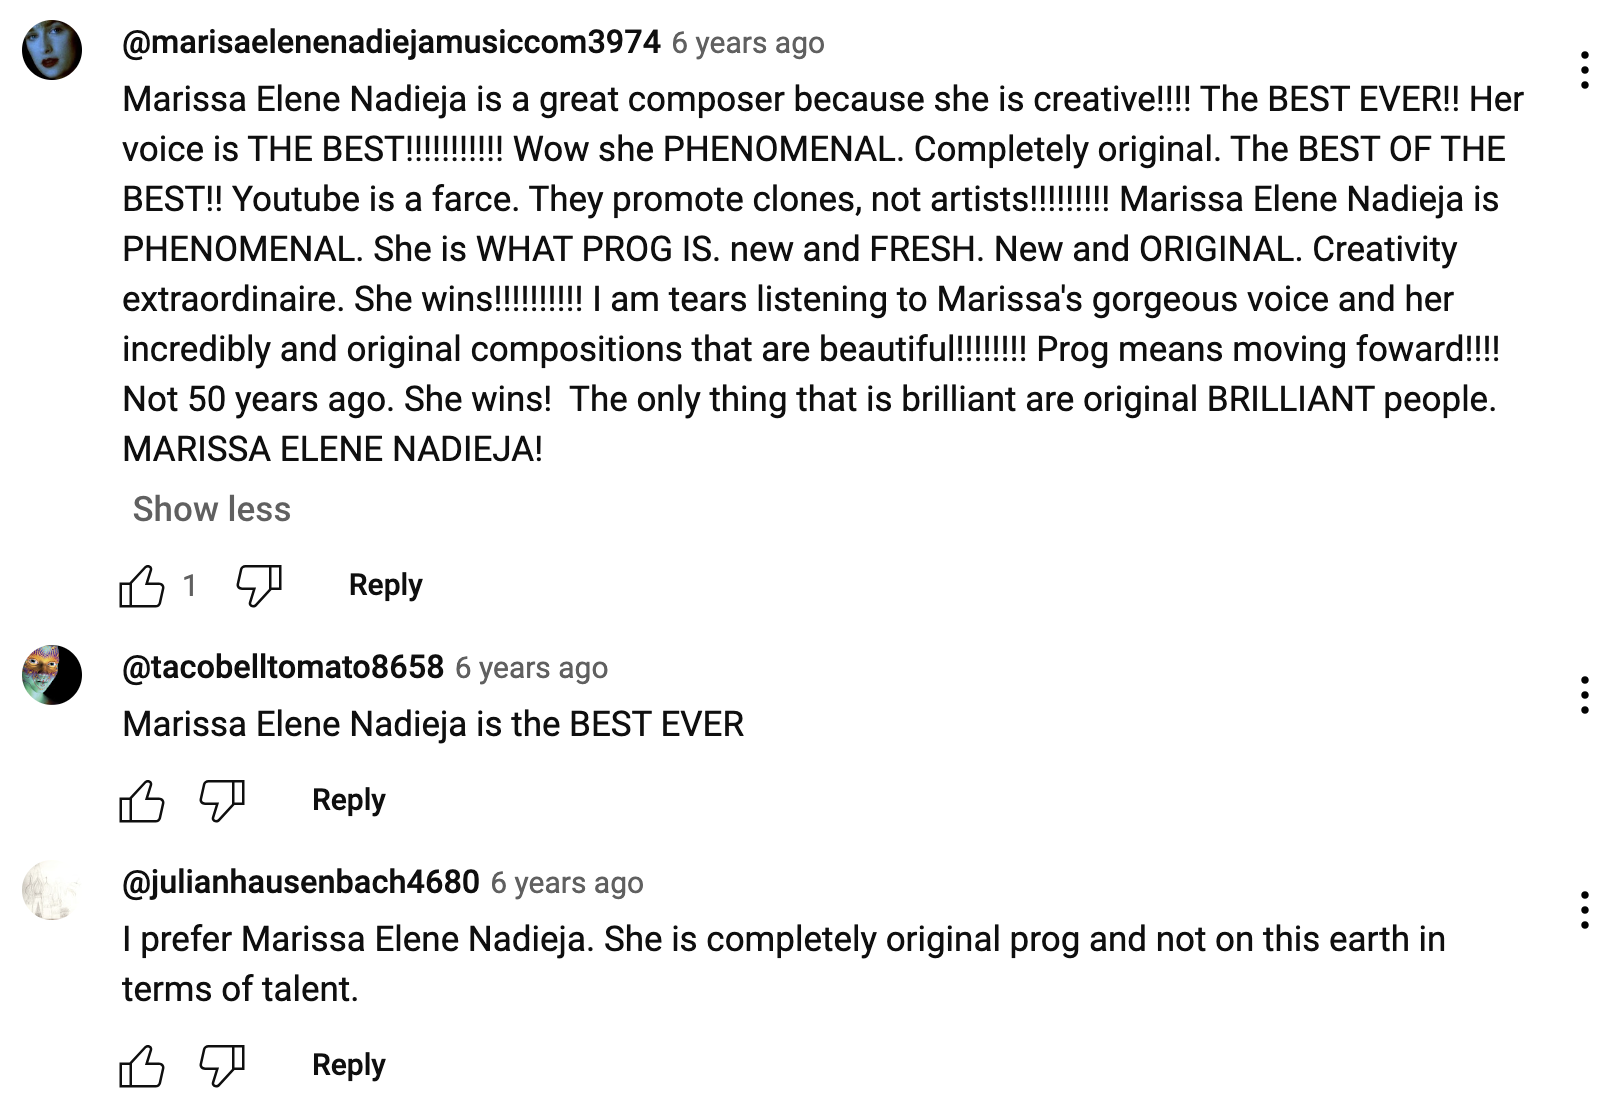Reply to the @tacobelltomato8658 comment
The width and height of the screenshot is (1608, 1100).
click(x=348, y=800)
